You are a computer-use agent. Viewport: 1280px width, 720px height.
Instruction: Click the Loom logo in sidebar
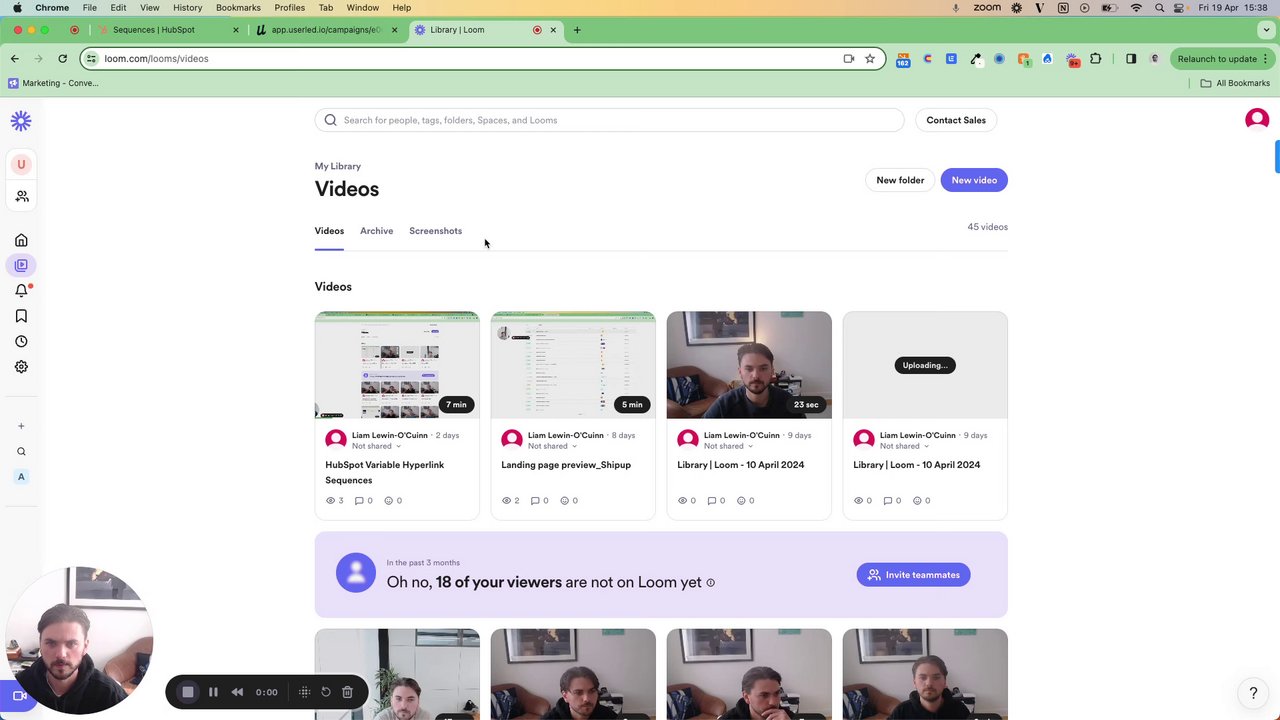coord(21,121)
